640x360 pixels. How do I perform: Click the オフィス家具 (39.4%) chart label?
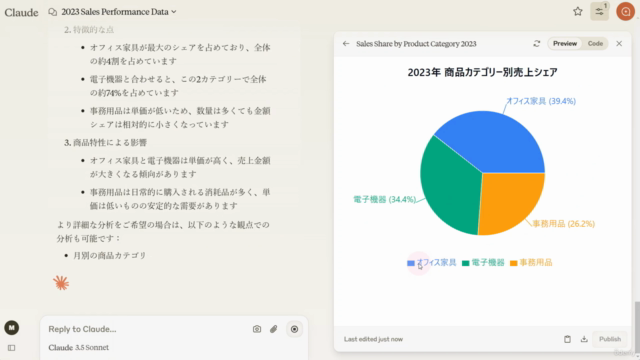tap(541, 101)
